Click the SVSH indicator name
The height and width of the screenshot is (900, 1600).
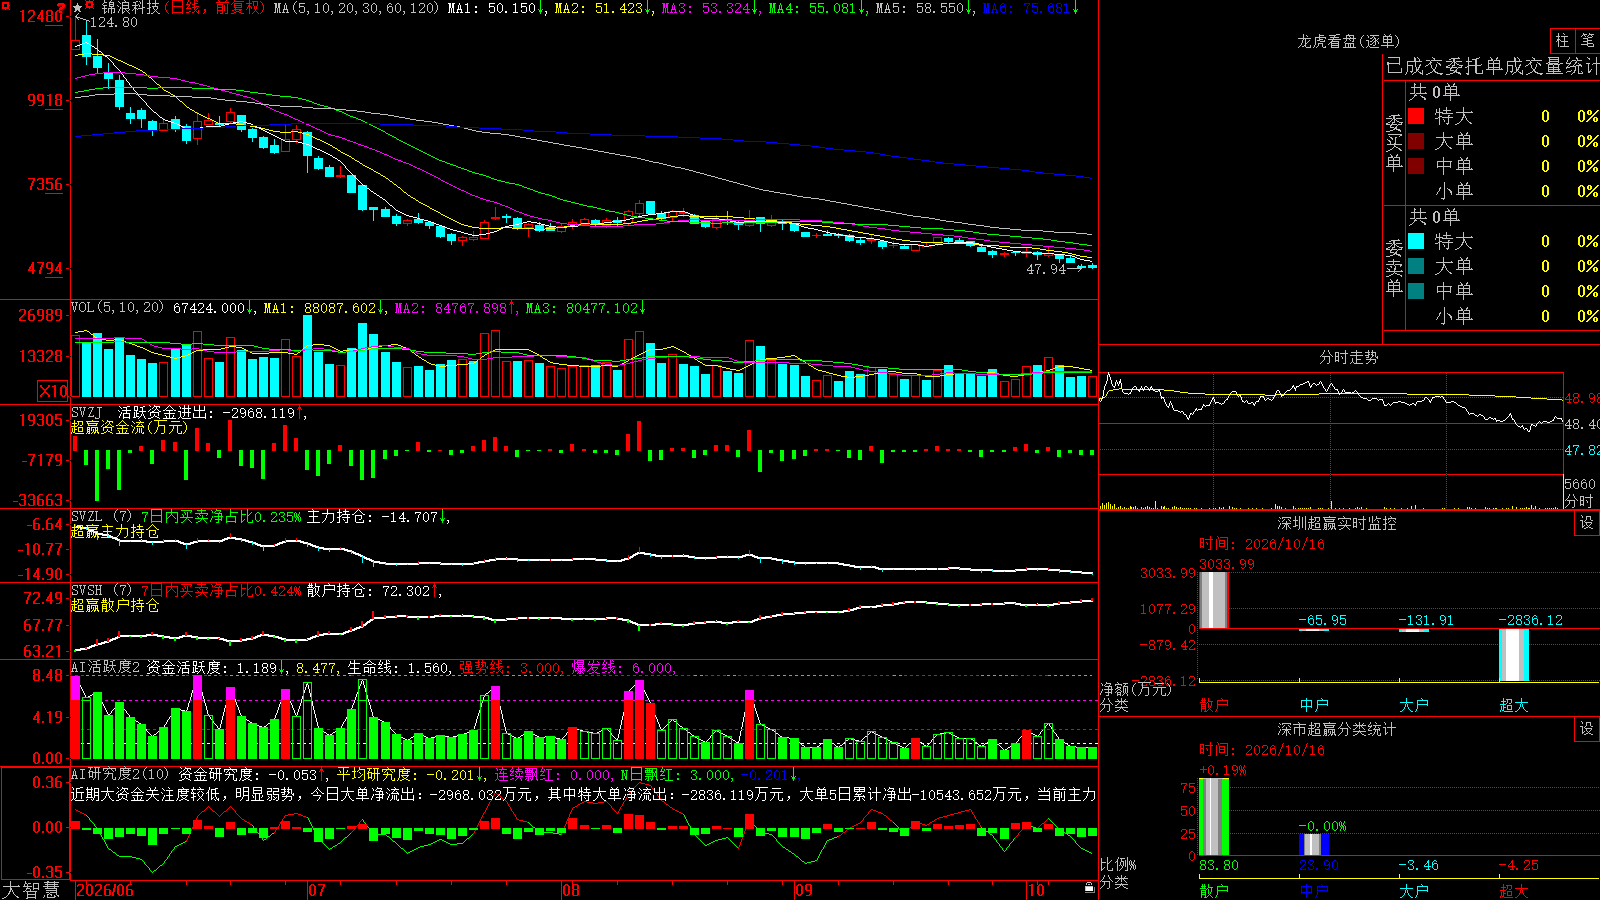coord(87,591)
